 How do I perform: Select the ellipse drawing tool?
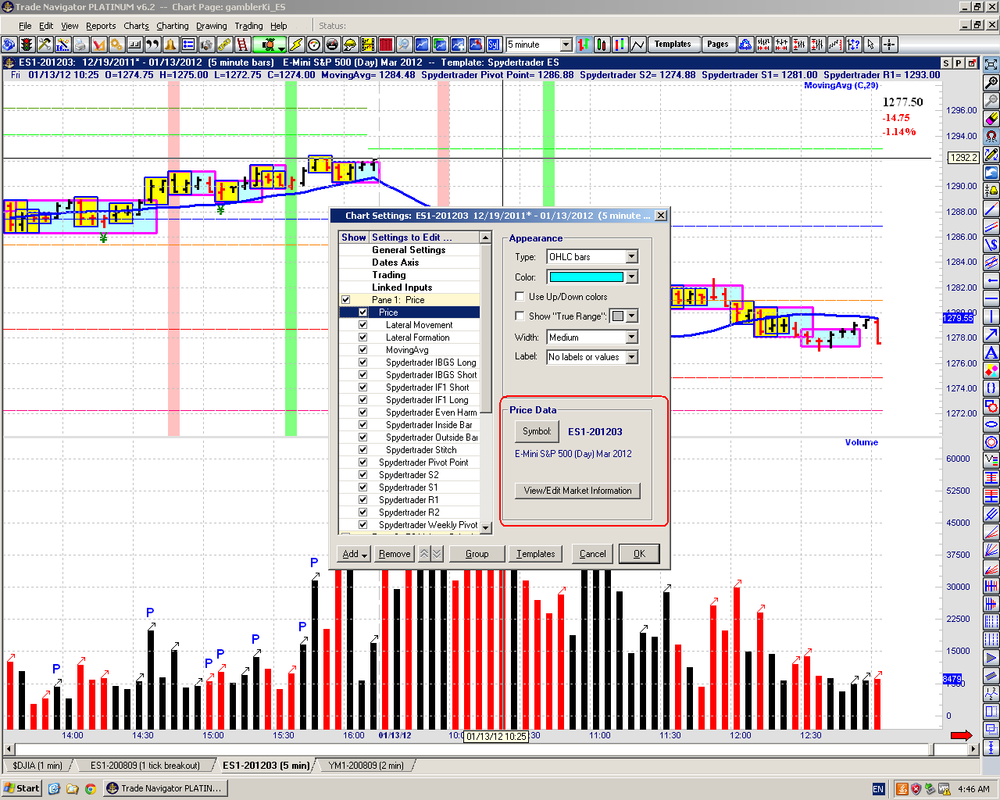coord(991,424)
